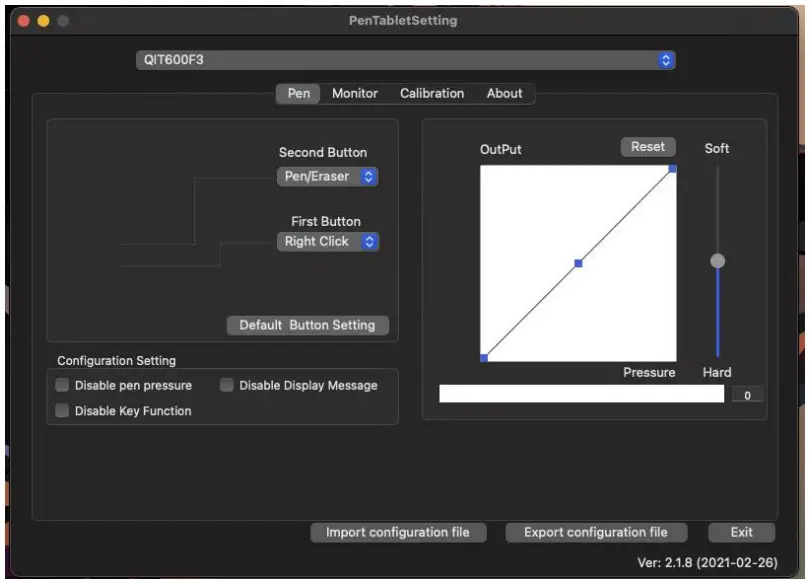Open the Second Button Pen/Eraser dropdown

click(327, 176)
